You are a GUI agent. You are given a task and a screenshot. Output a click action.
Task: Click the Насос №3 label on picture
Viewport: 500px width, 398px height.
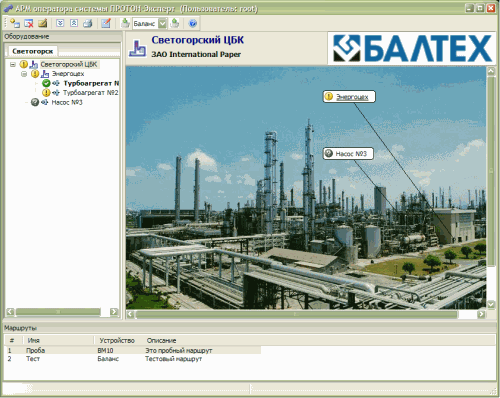pyautogui.click(x=351, y=154)
